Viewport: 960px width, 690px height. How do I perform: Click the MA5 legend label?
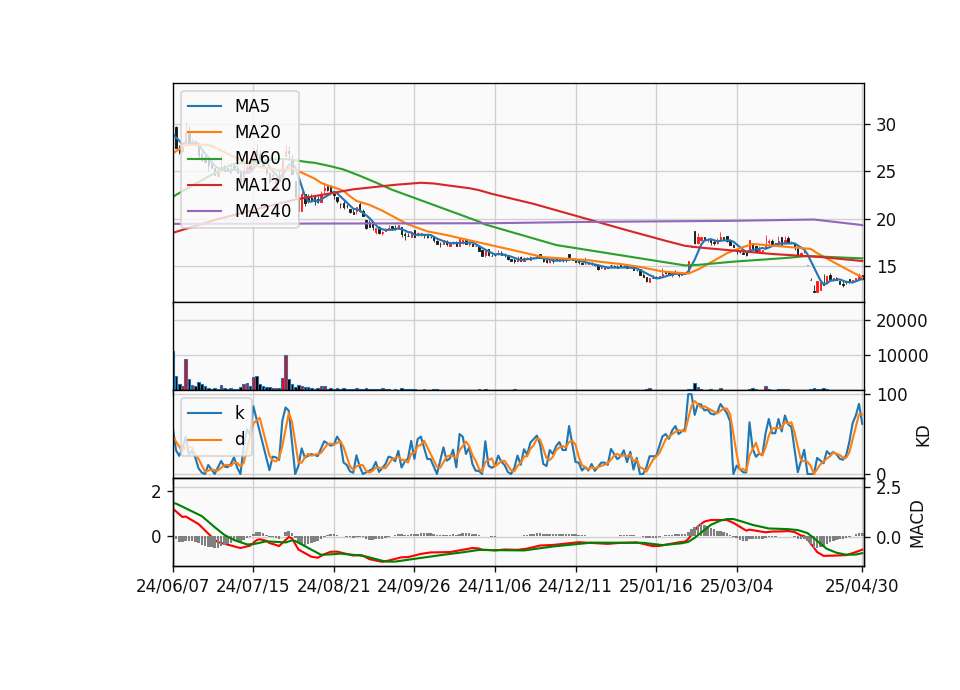pos(252,106)
